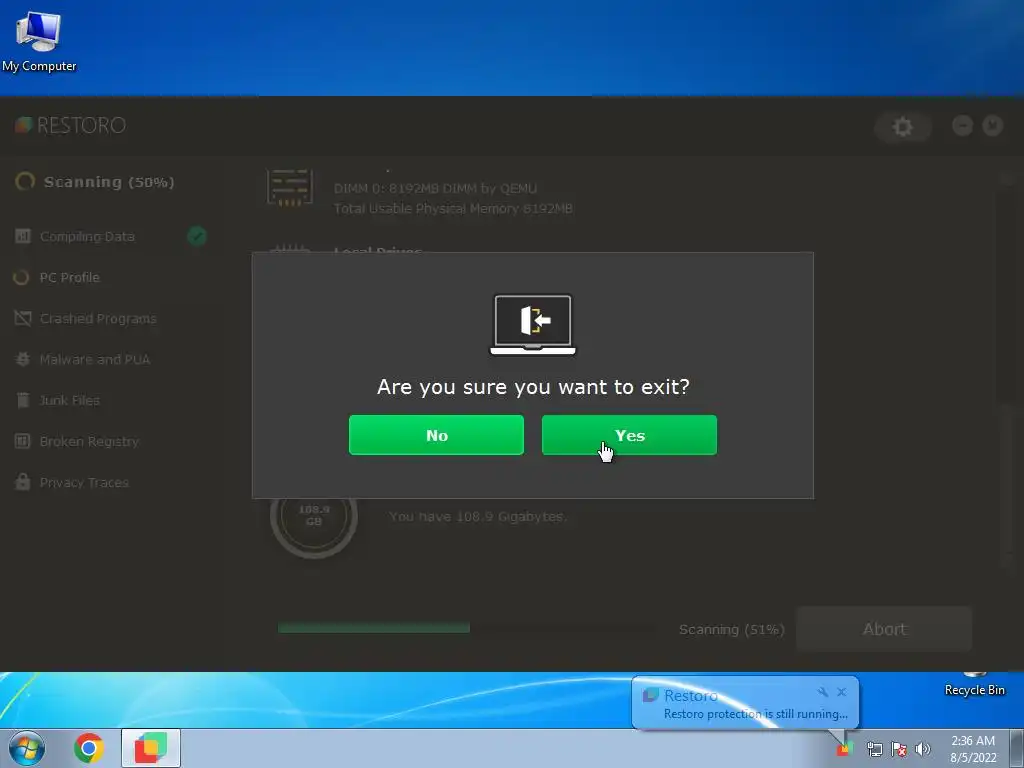The height and width of the screenshot is (768, 1024).
Task: Open My Computer desktop icon
Action: click(x=39, y=40)
